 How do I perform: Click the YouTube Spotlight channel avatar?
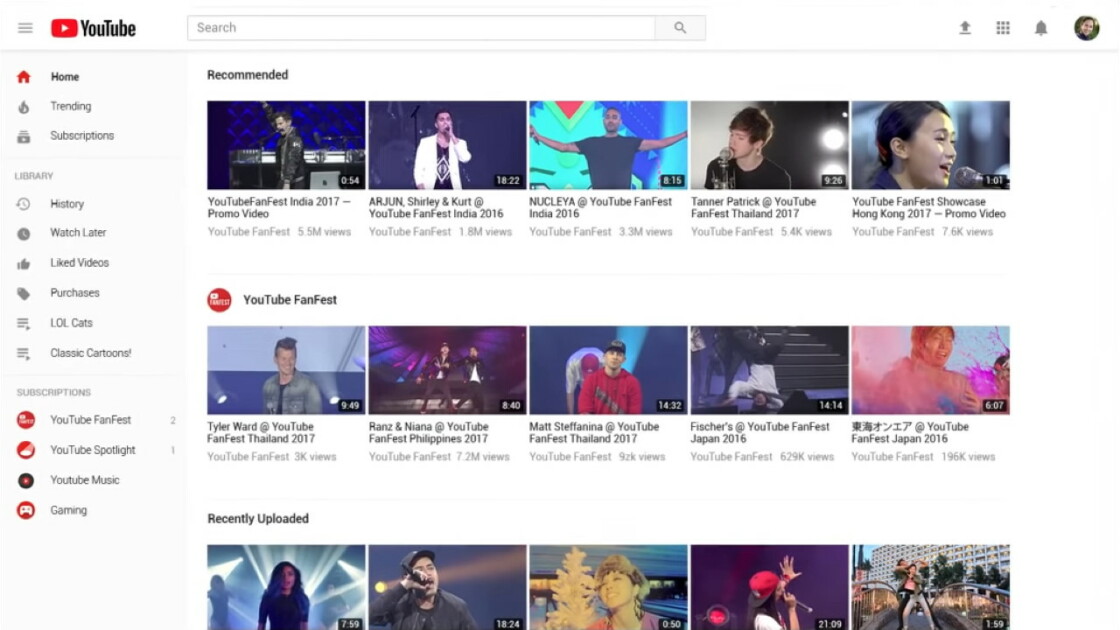click(26, 450)
